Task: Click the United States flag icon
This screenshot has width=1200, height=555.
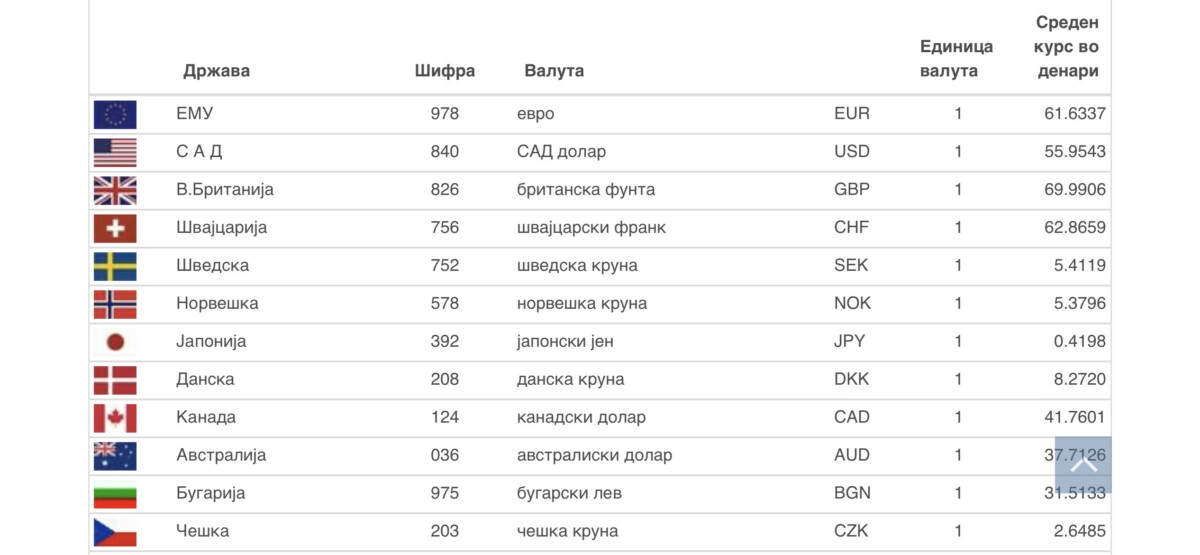Action: 115,152
